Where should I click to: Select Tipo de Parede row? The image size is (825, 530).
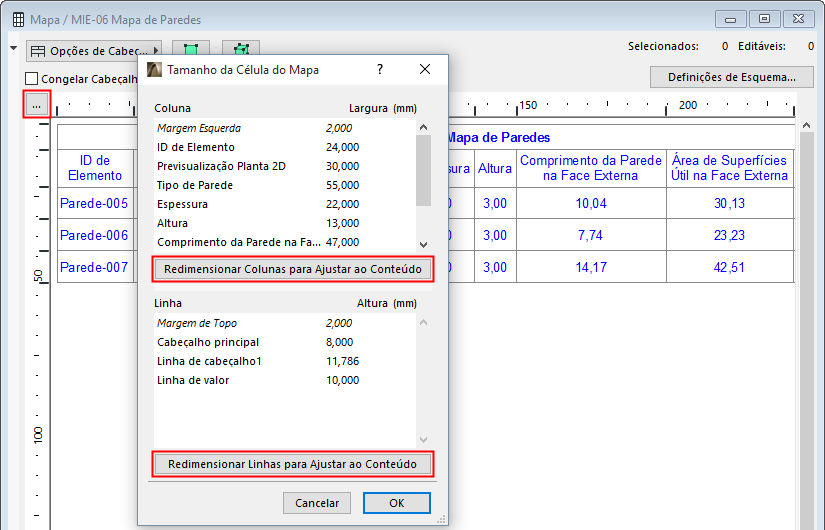click(x=285, y=185)
